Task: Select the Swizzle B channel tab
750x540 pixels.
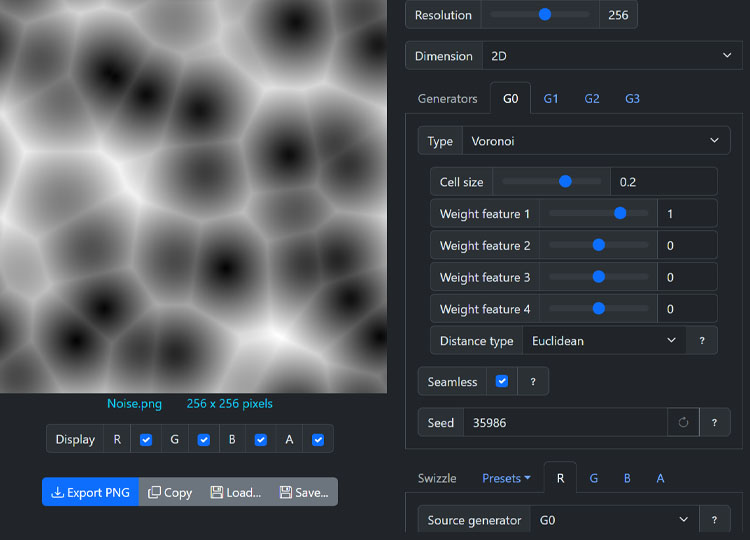Action: pyautogui.click(x=627, y=478)
